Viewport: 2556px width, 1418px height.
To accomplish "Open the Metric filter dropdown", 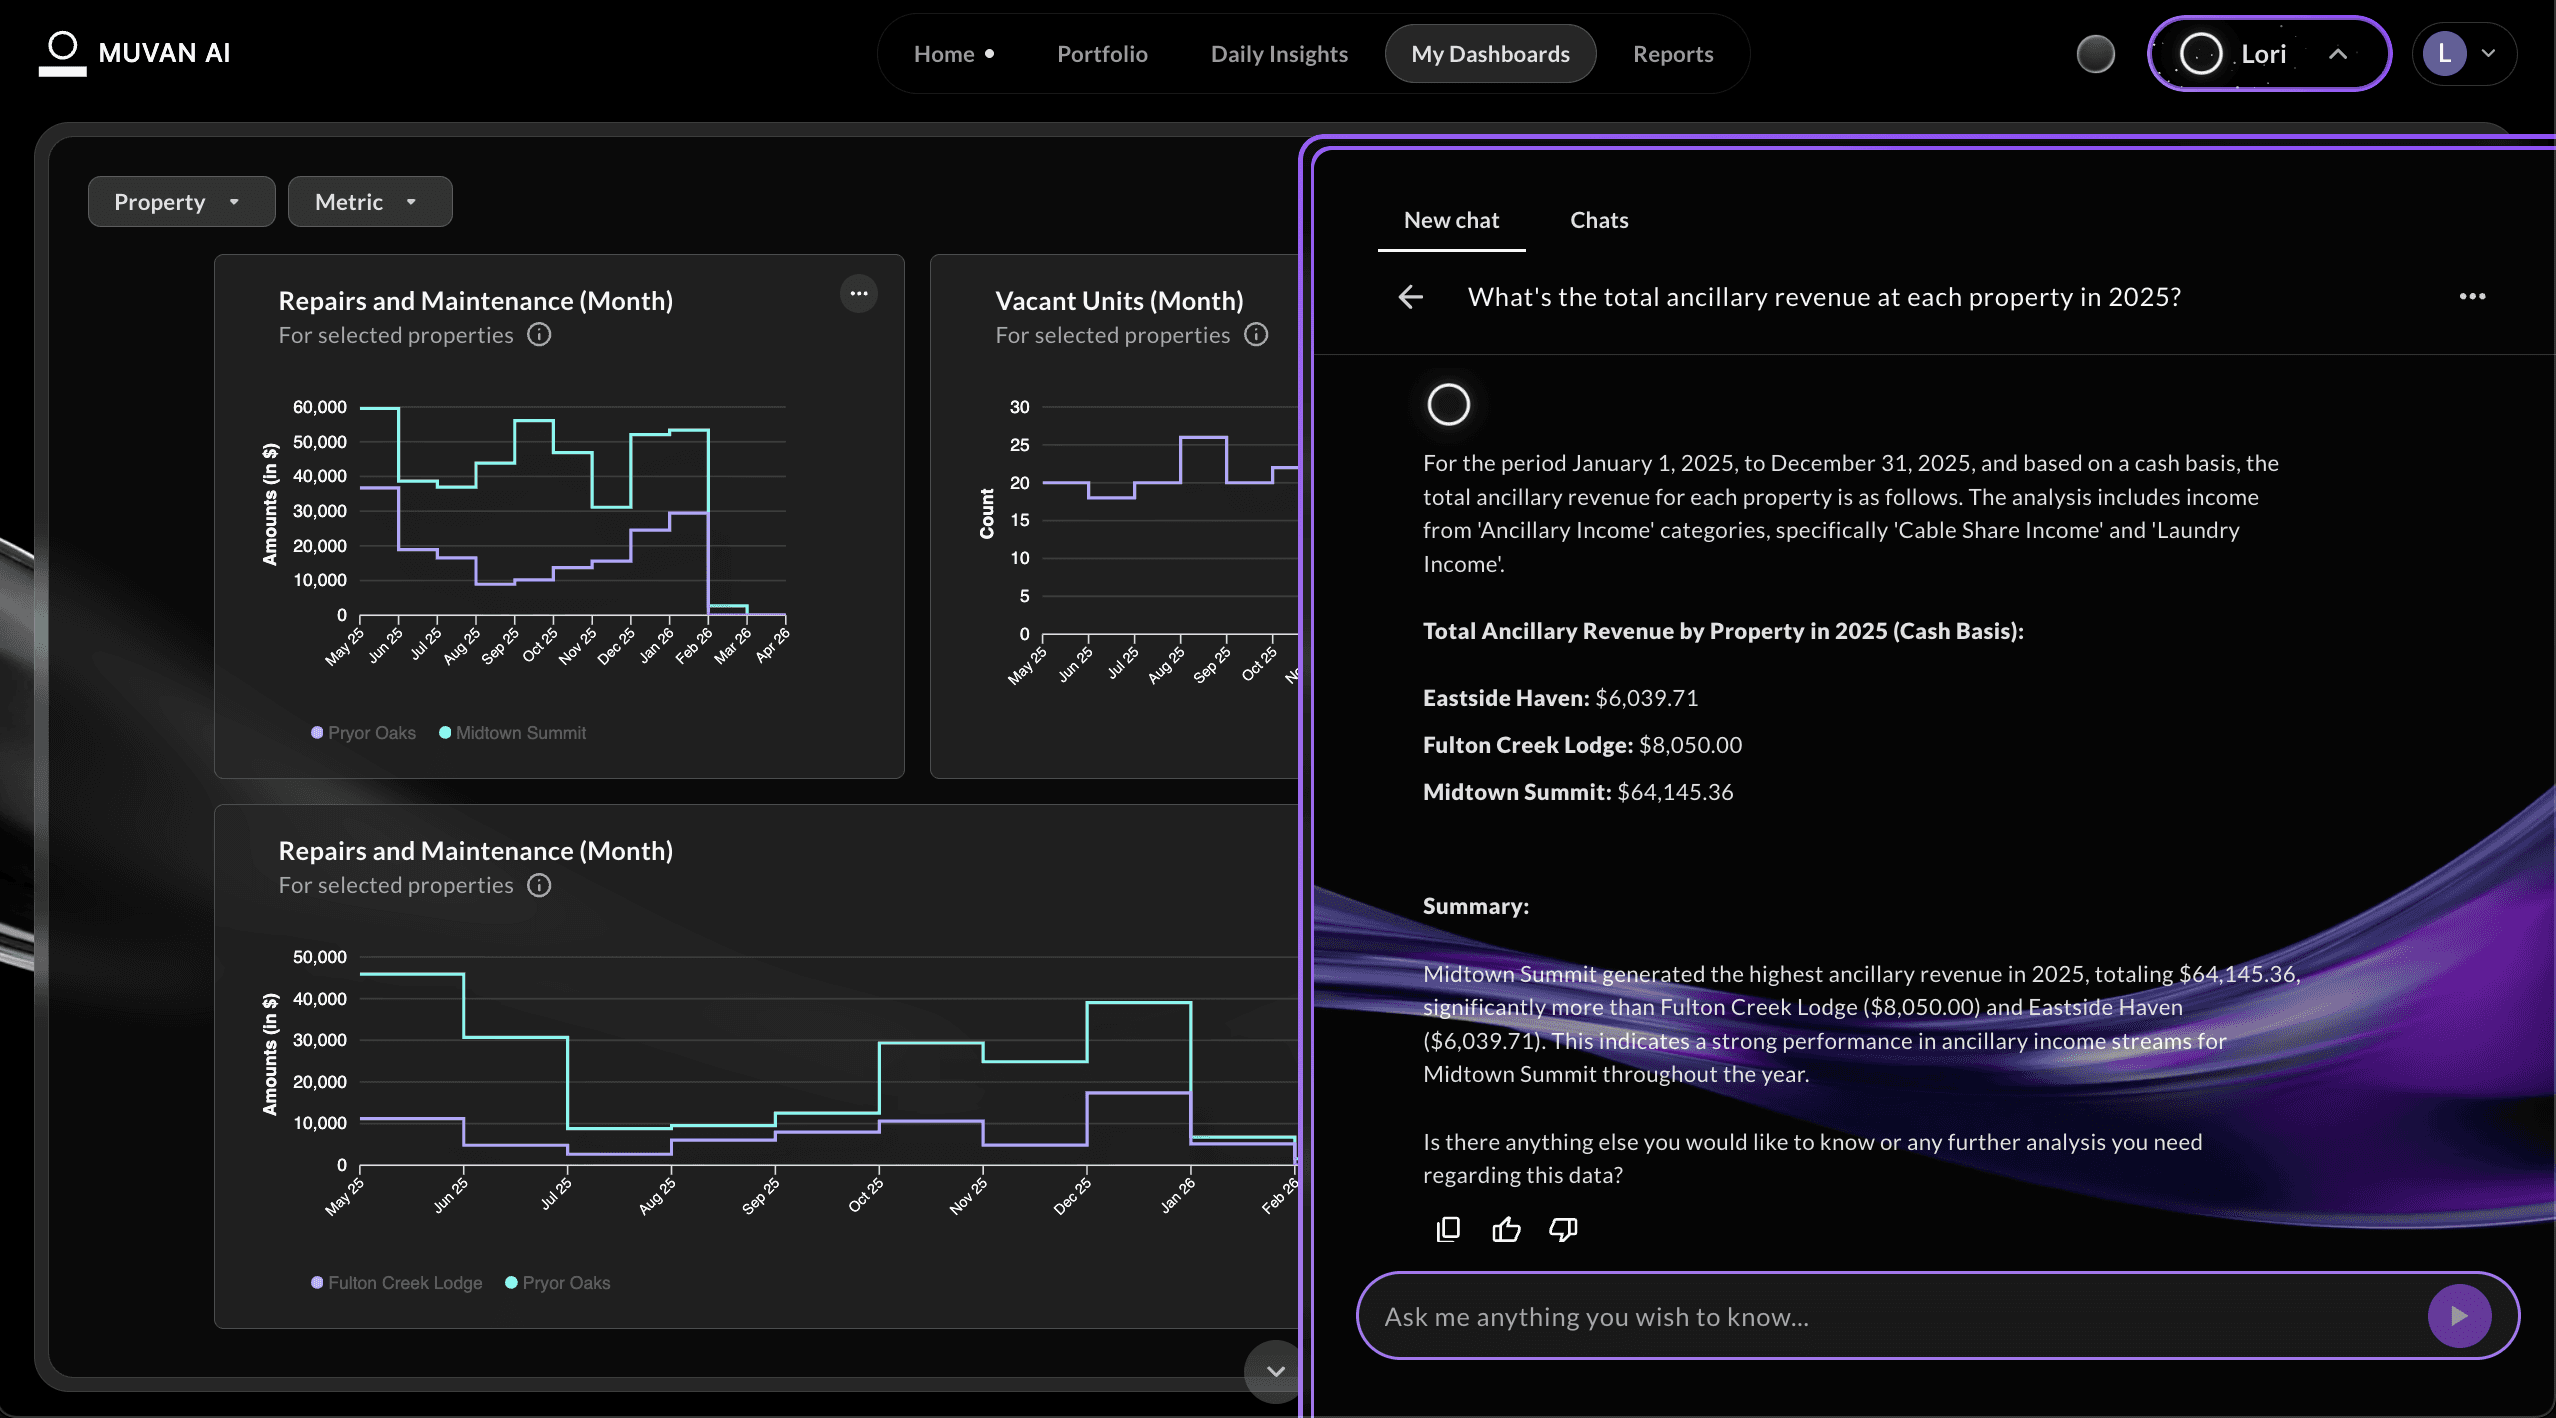I will click(x=369, y=202).
